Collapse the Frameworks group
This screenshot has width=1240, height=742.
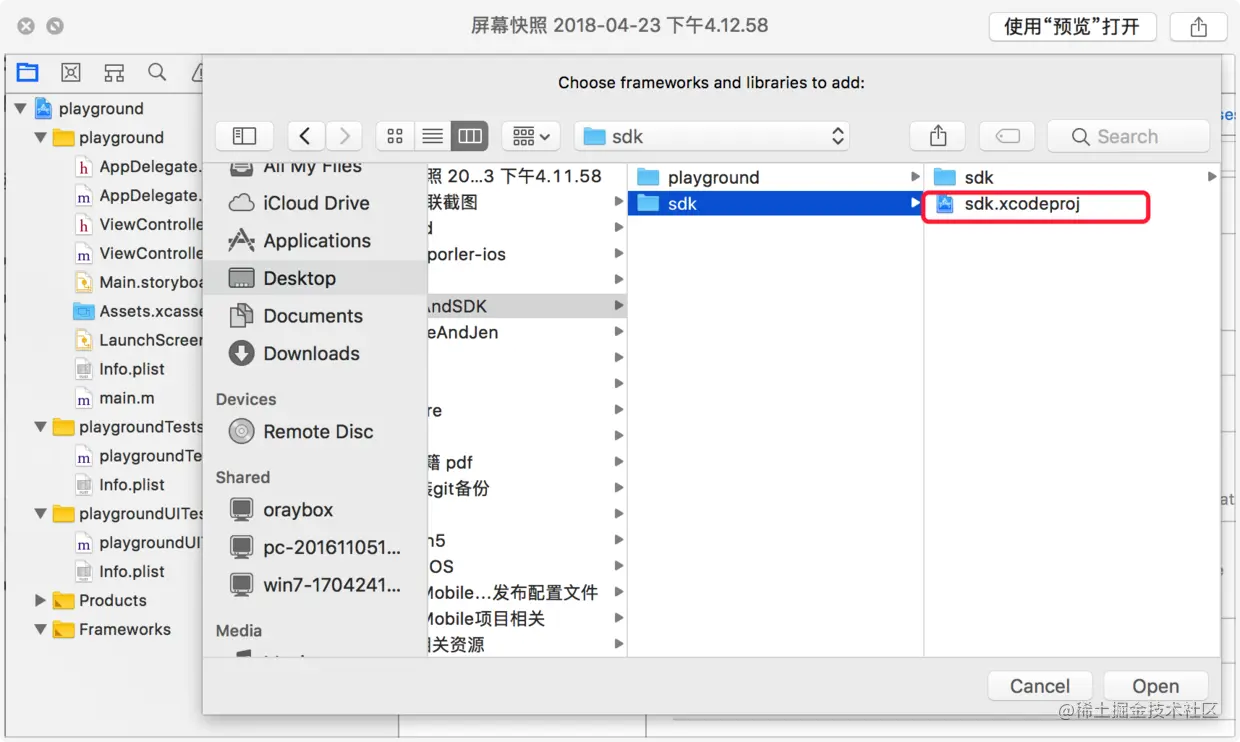[41, 630]
